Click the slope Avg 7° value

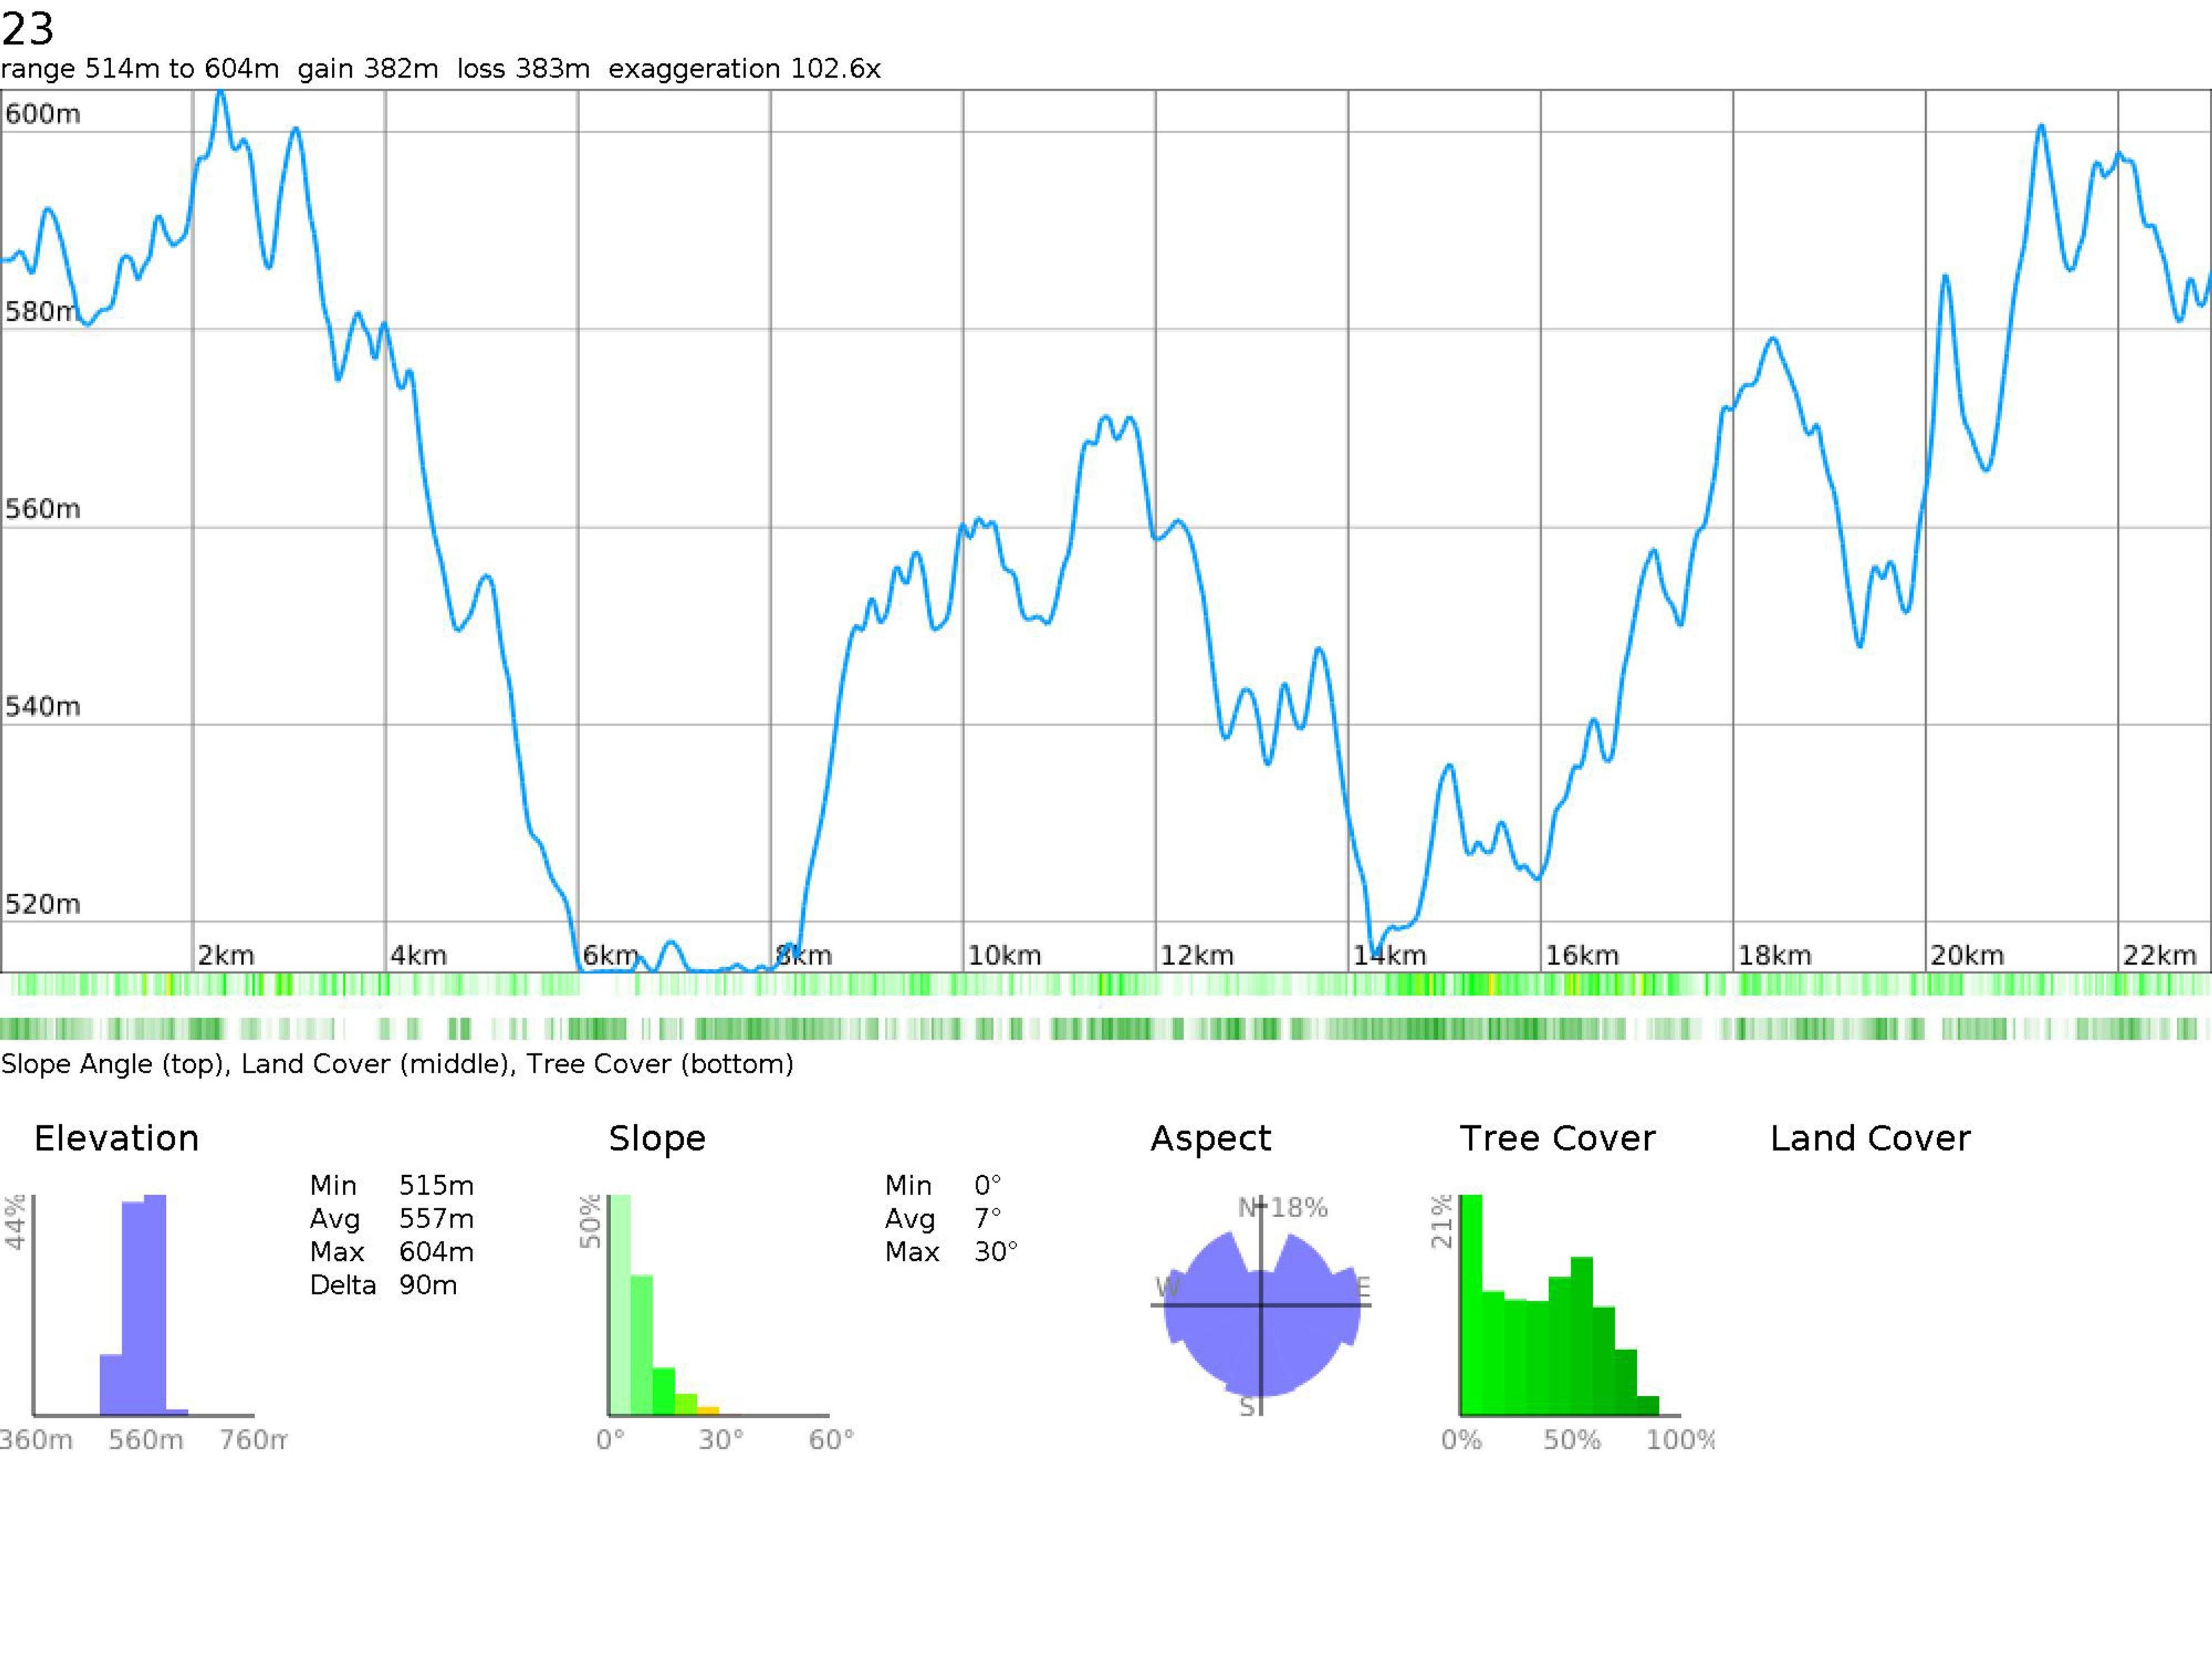pyautogui.click(x=988, y=1219)
